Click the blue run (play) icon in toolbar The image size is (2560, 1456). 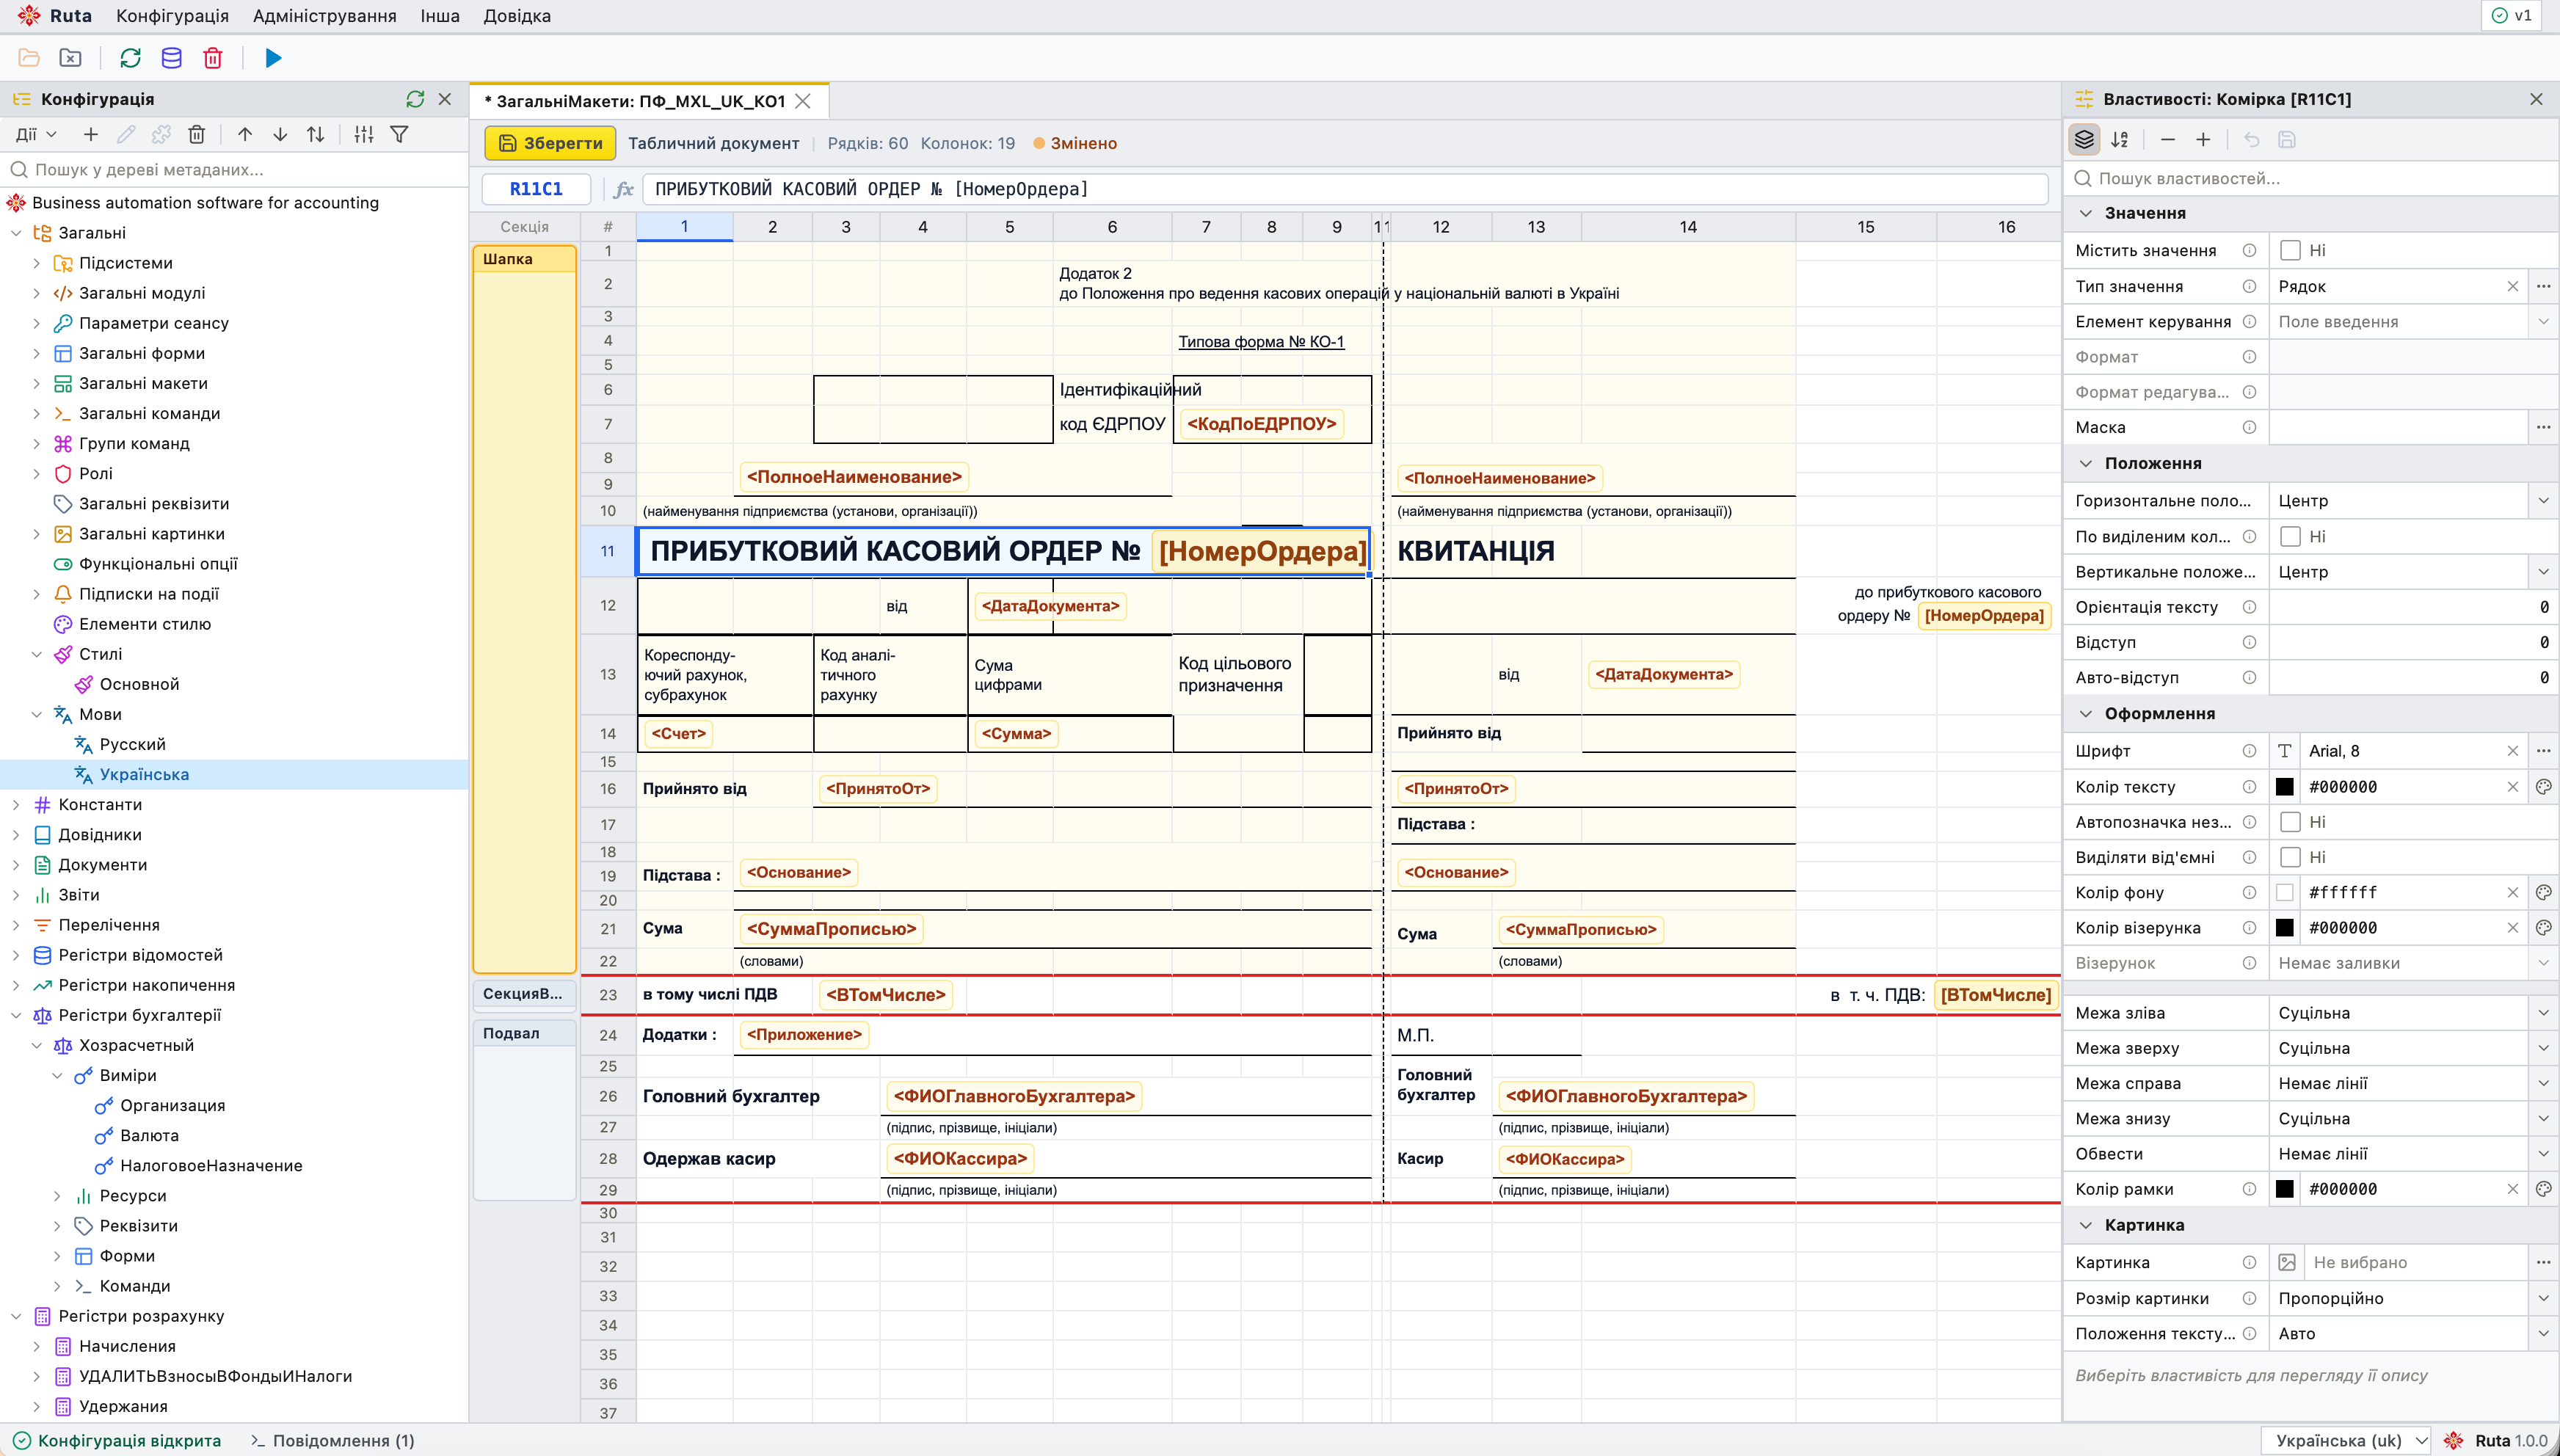pyautogui.click(x=273, y=58)
